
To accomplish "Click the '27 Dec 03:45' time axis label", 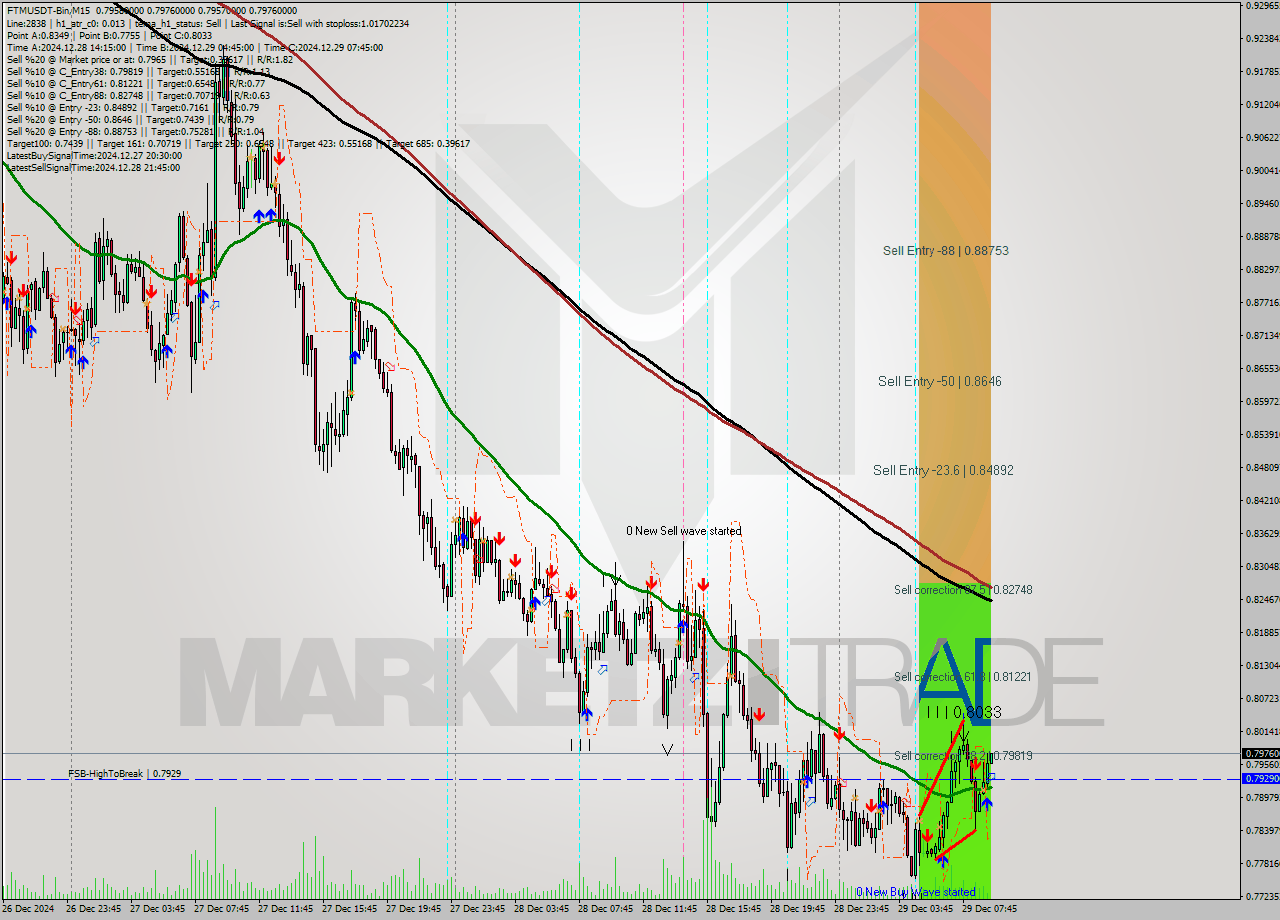I will click(158, 909).
